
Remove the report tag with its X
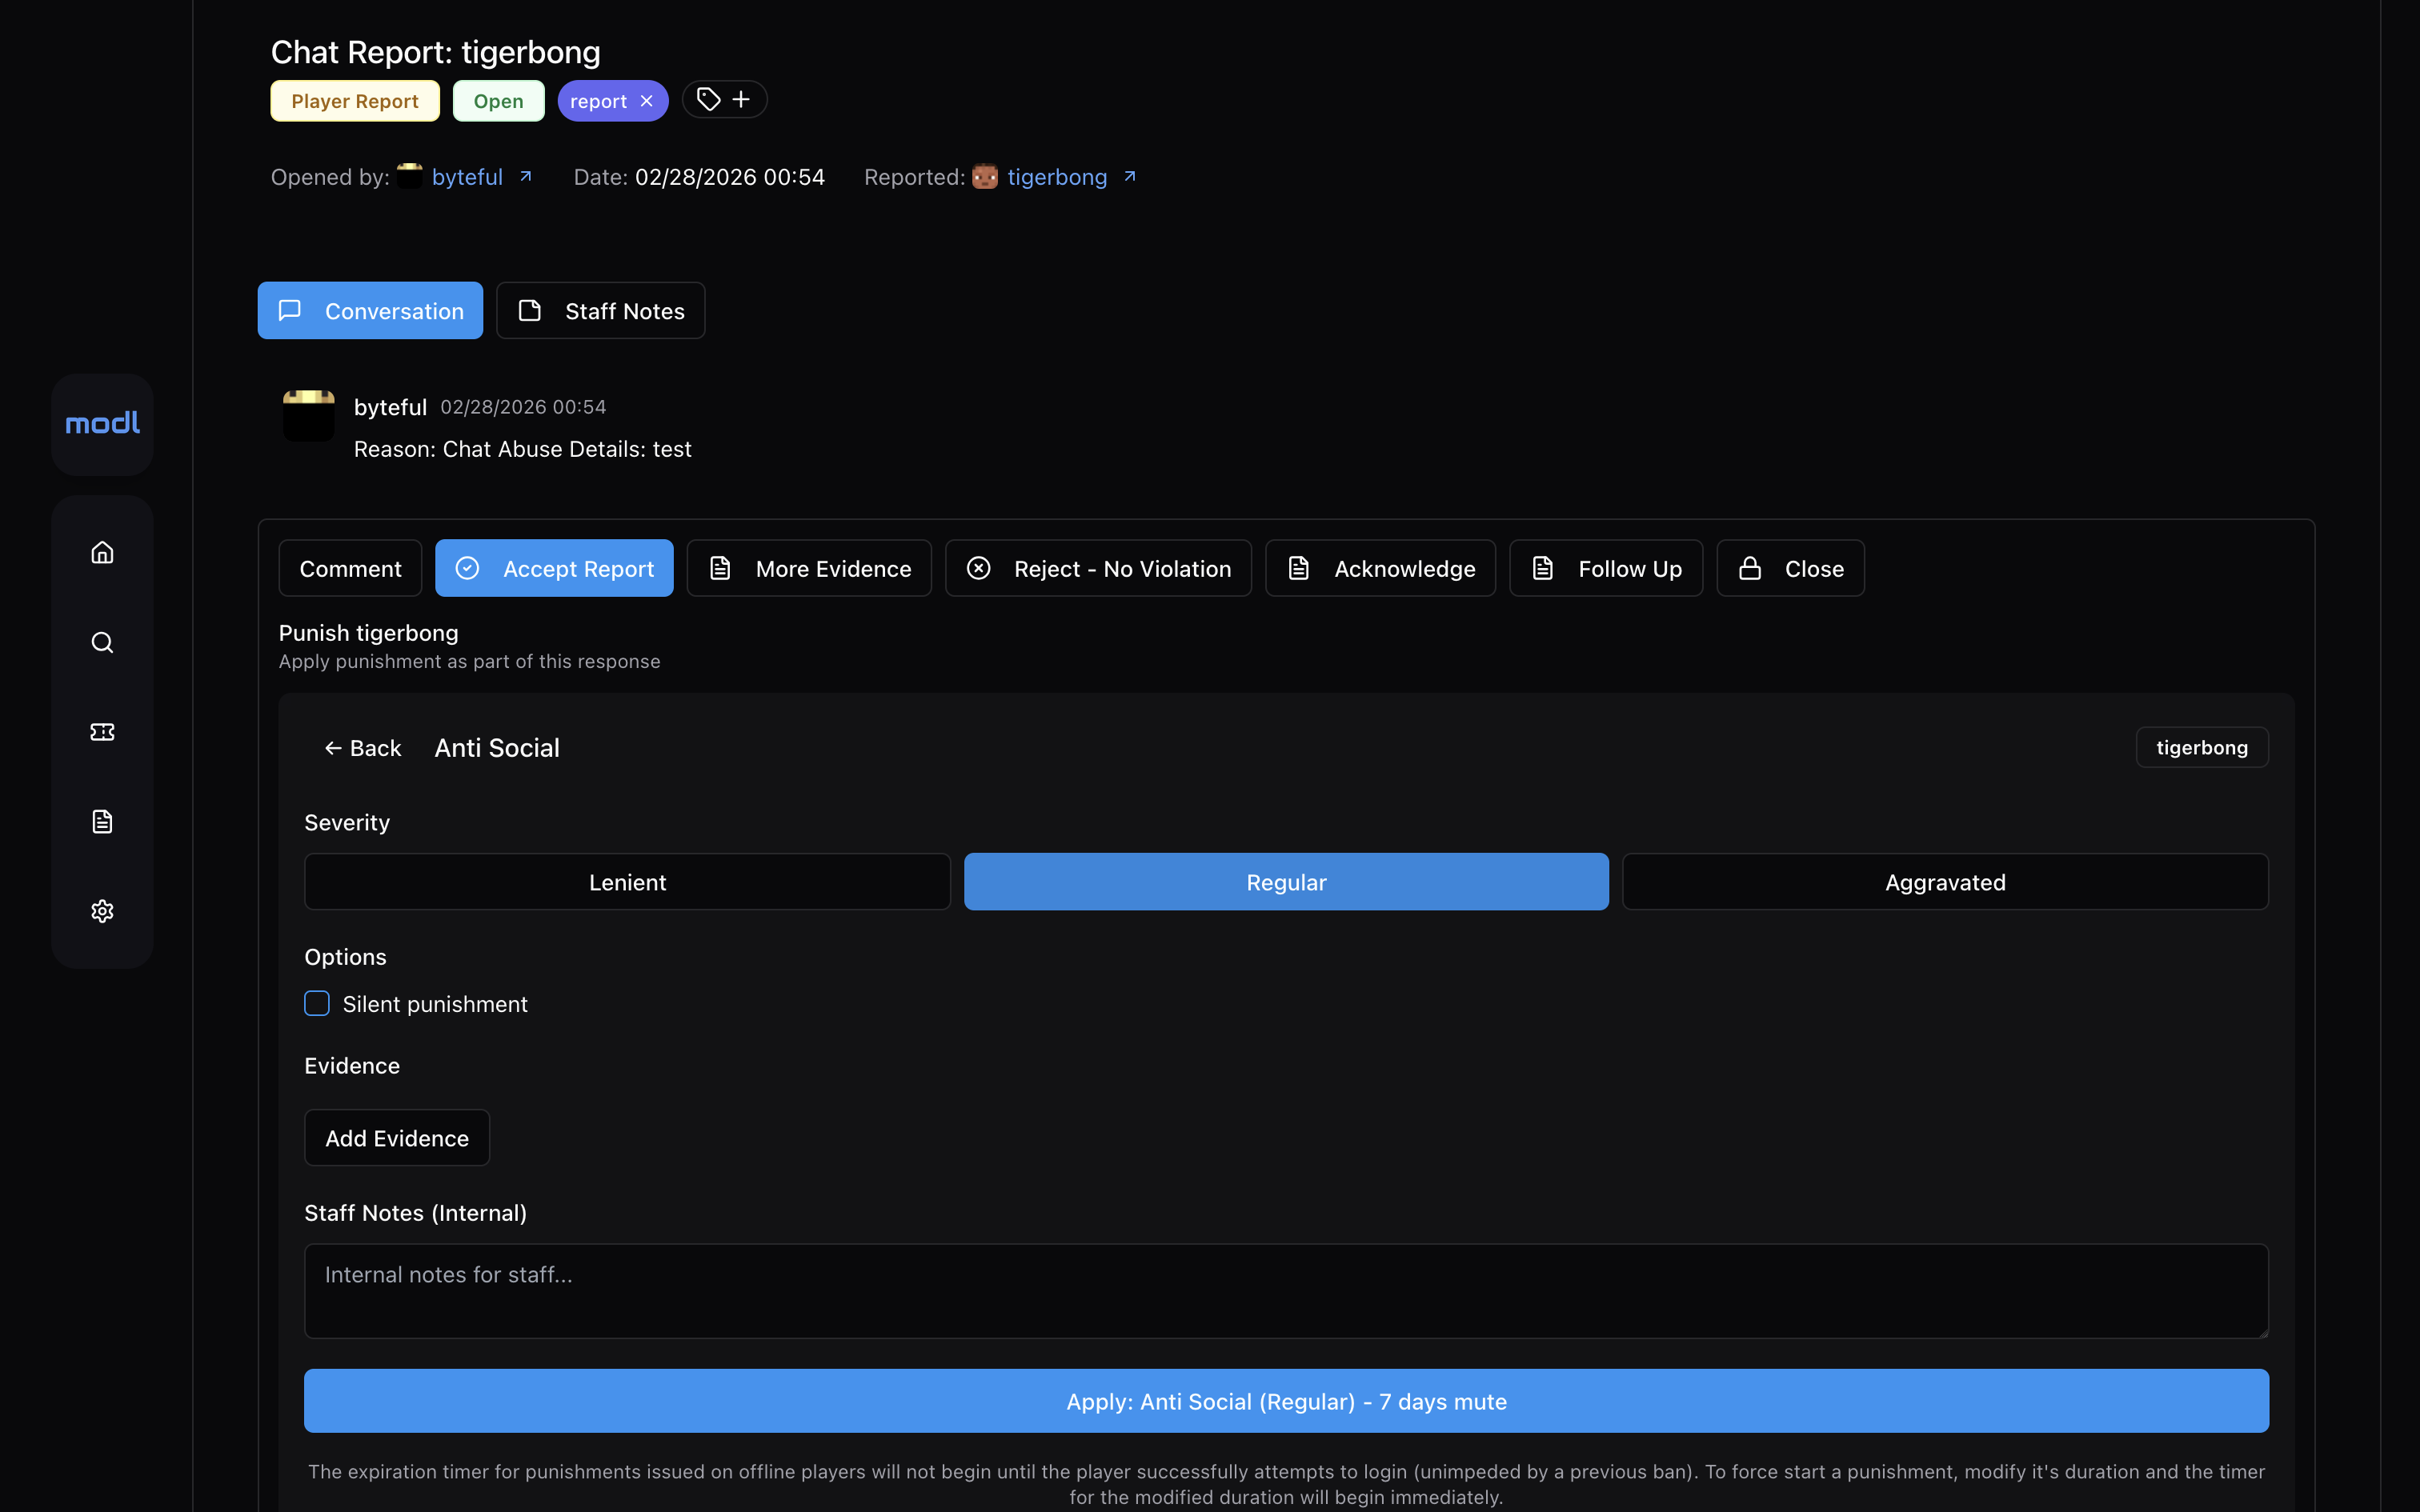pyautogui.click(x=647, y=101)
